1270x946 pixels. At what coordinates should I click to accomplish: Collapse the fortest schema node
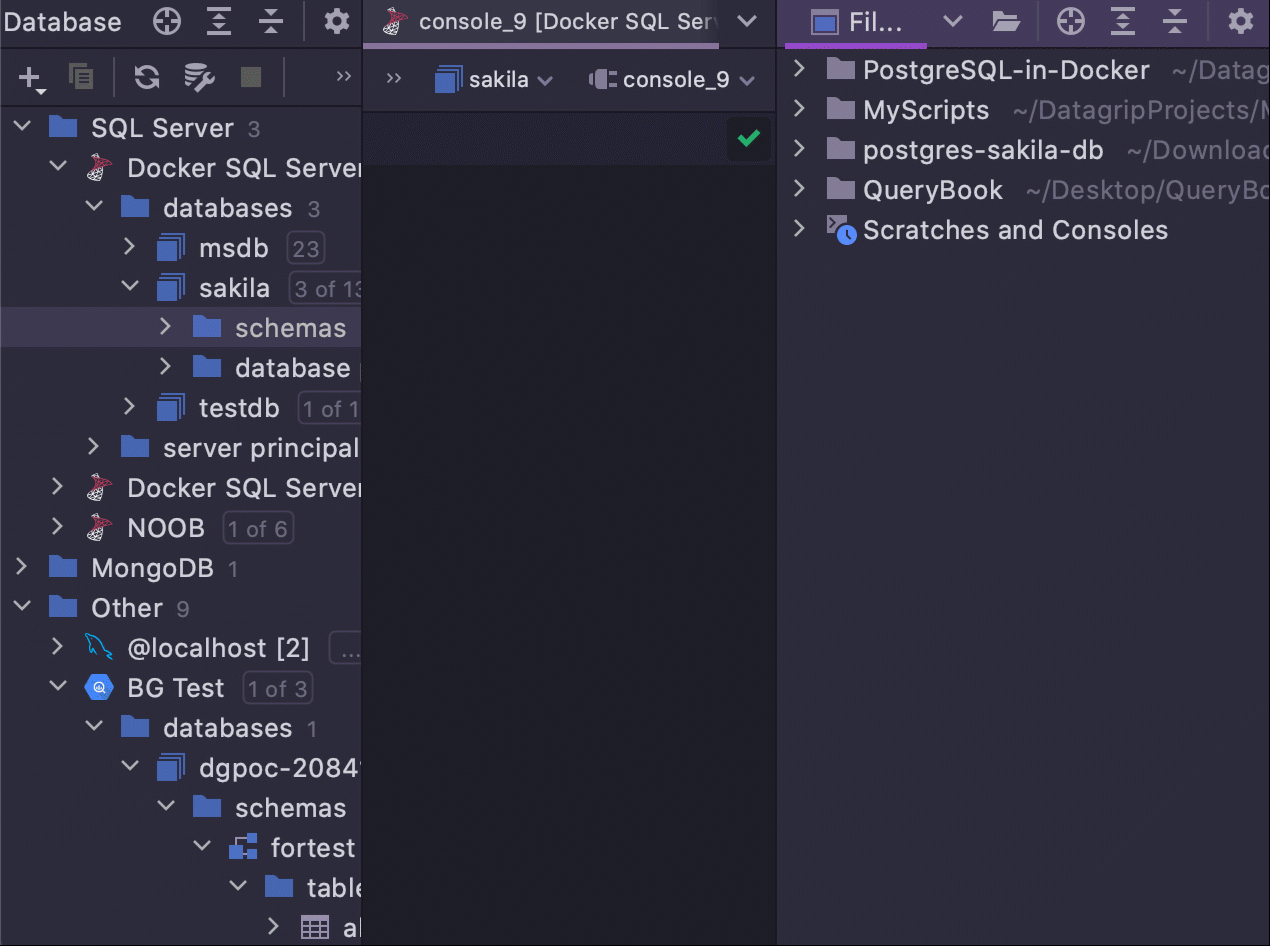click(202, 847)
